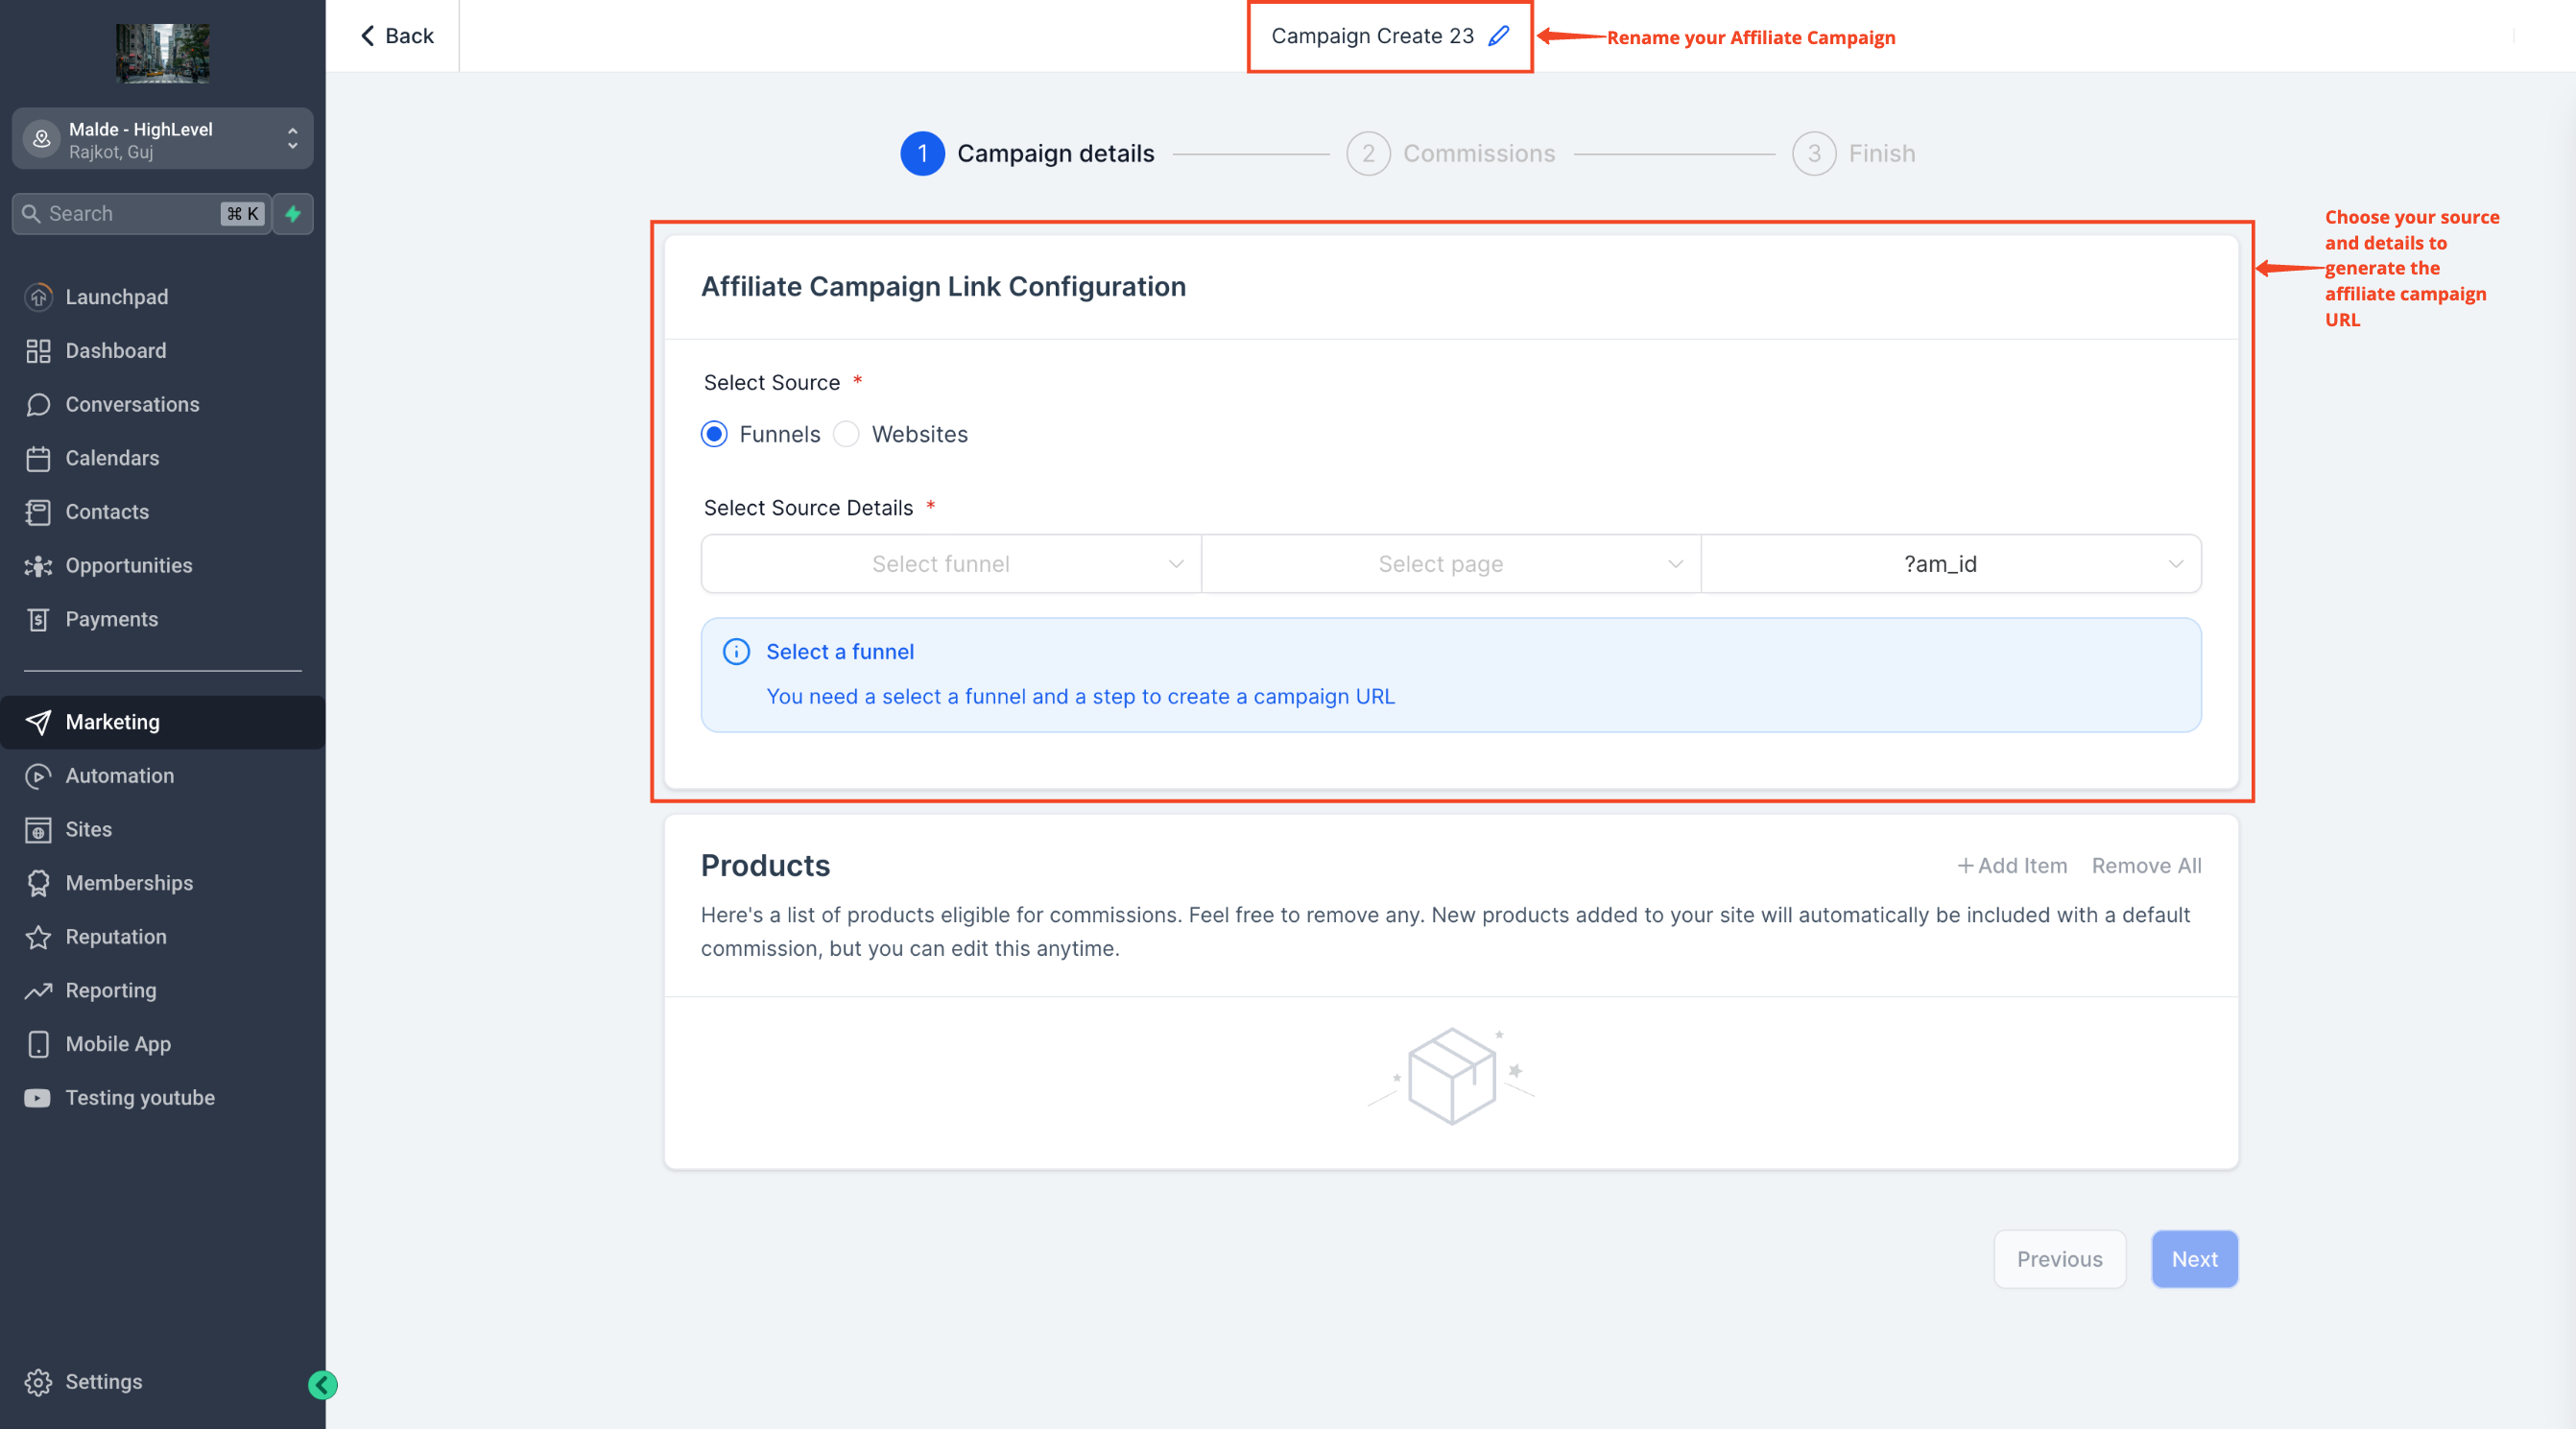
Task: Click the Testing youtube video icon
Action: [37, 1098]
